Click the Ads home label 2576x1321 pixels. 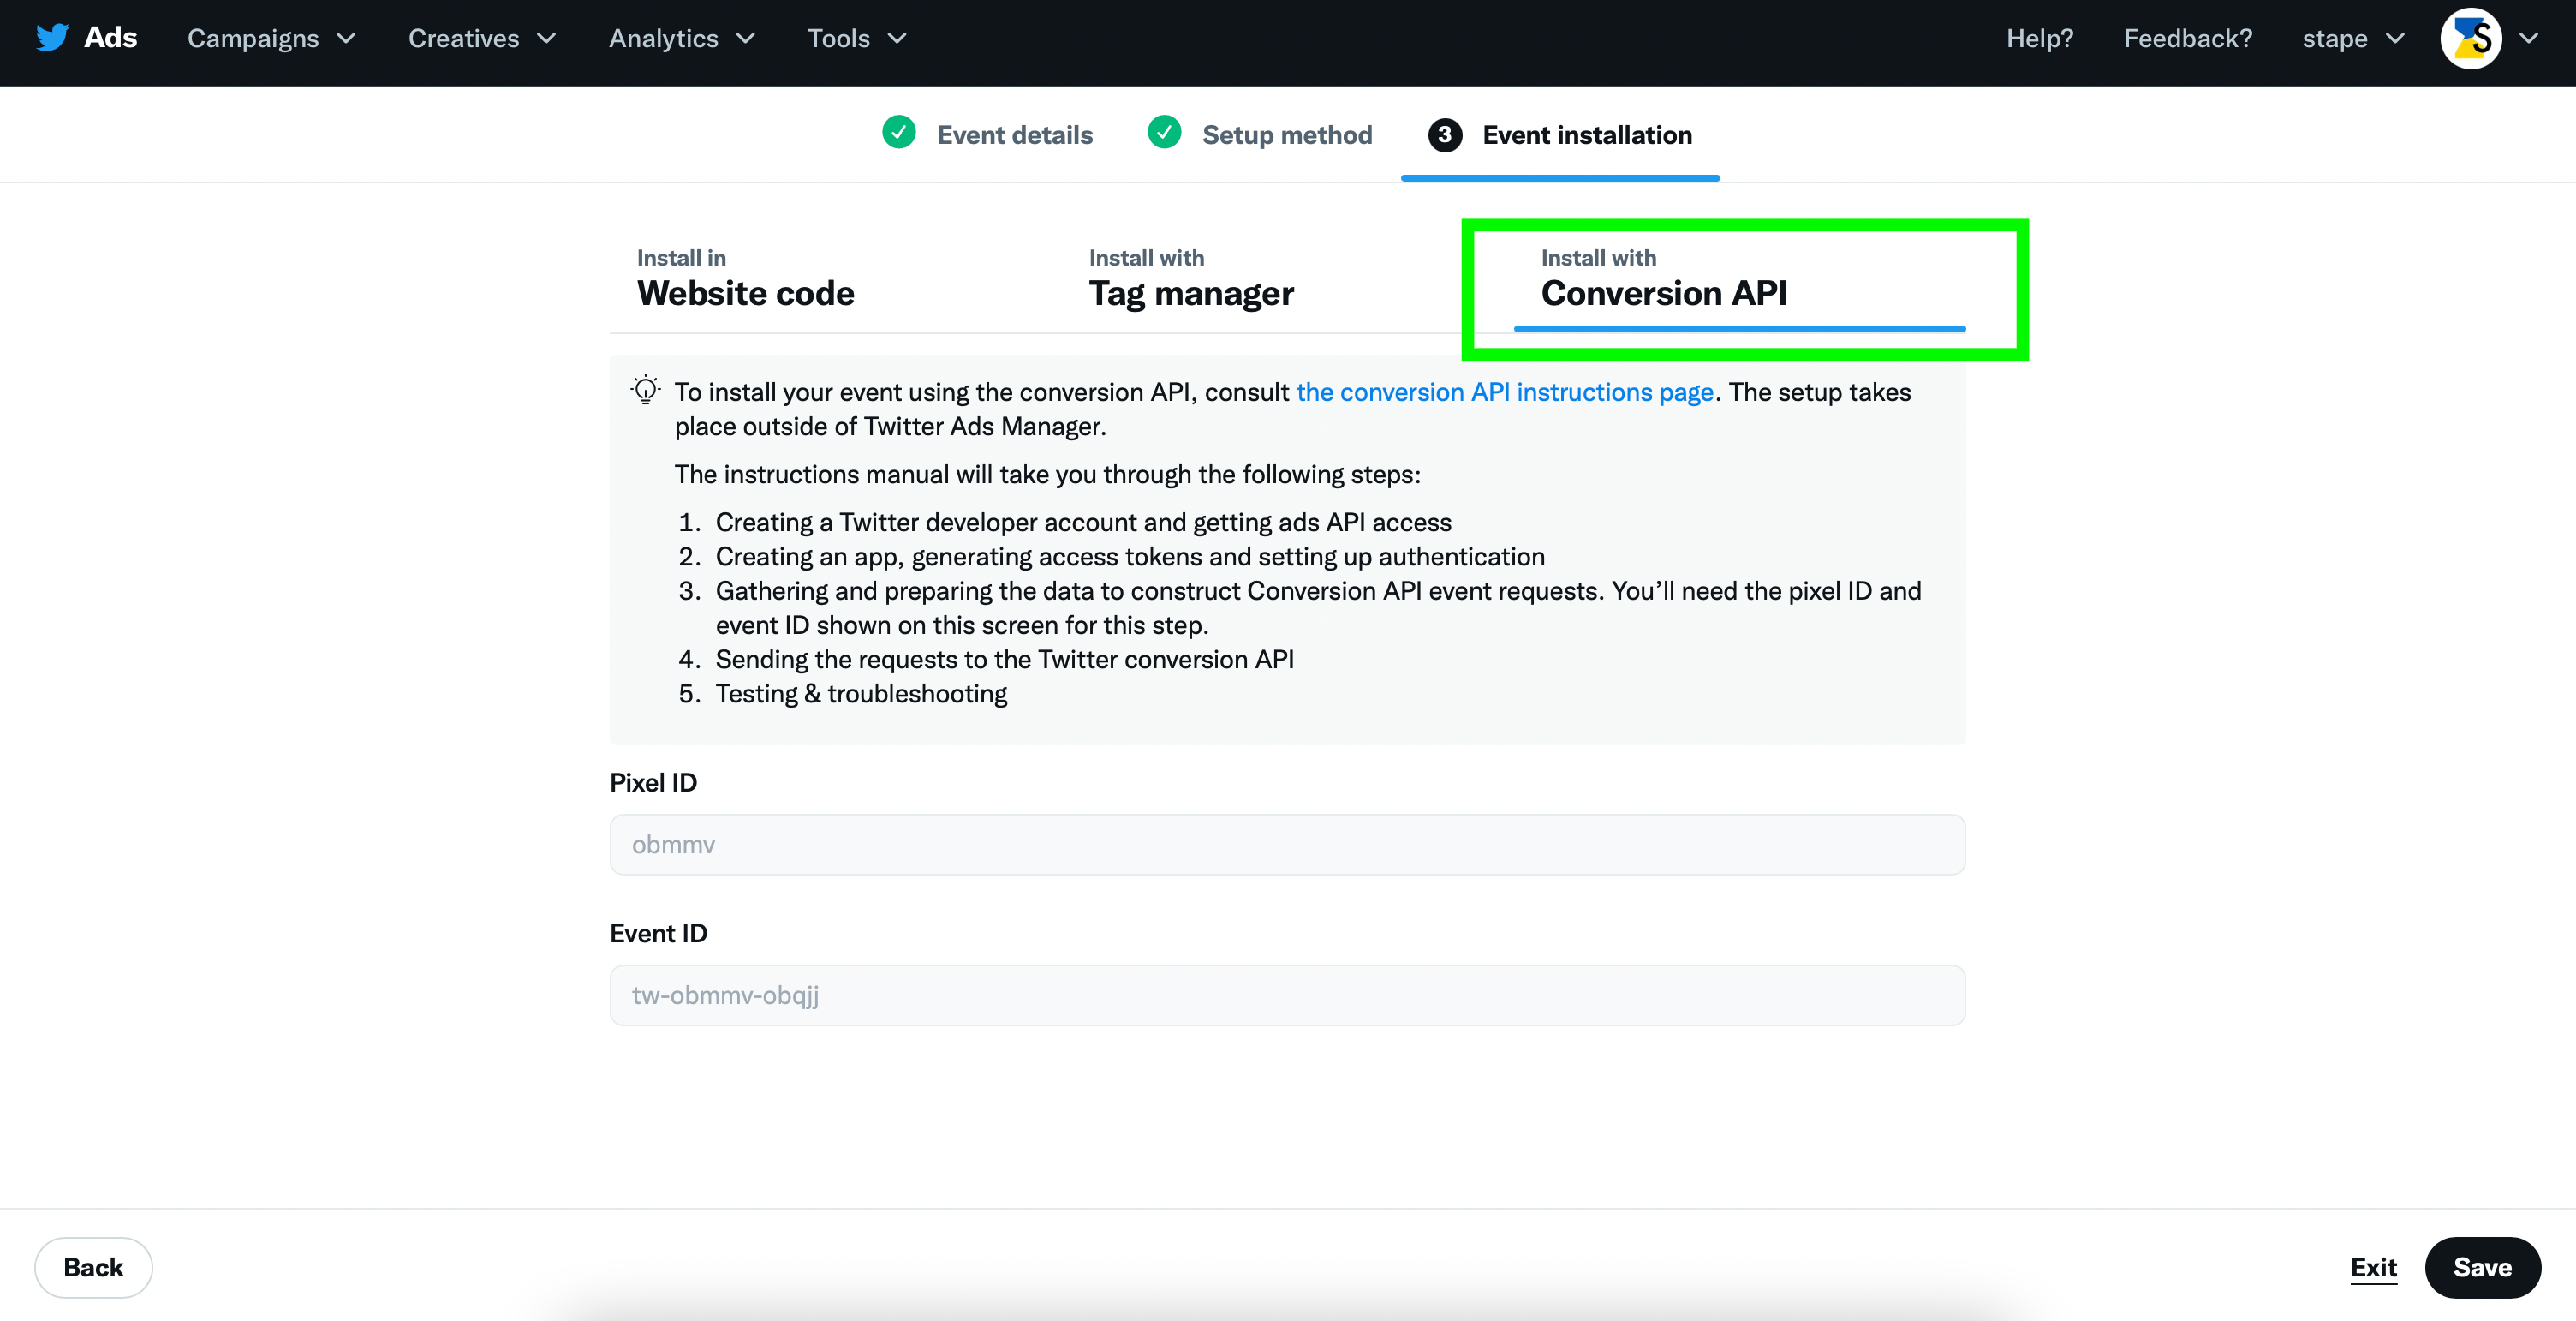pos(110,38)
